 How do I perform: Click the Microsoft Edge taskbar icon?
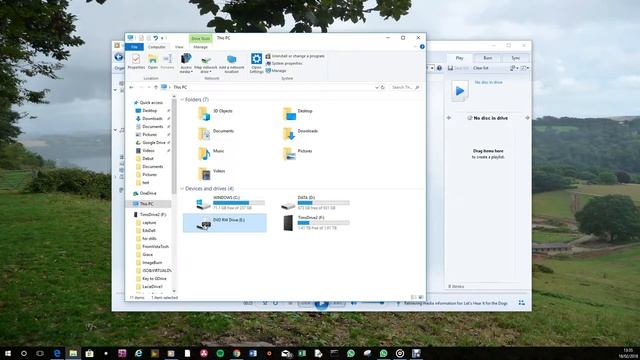(x=57, y=353)
